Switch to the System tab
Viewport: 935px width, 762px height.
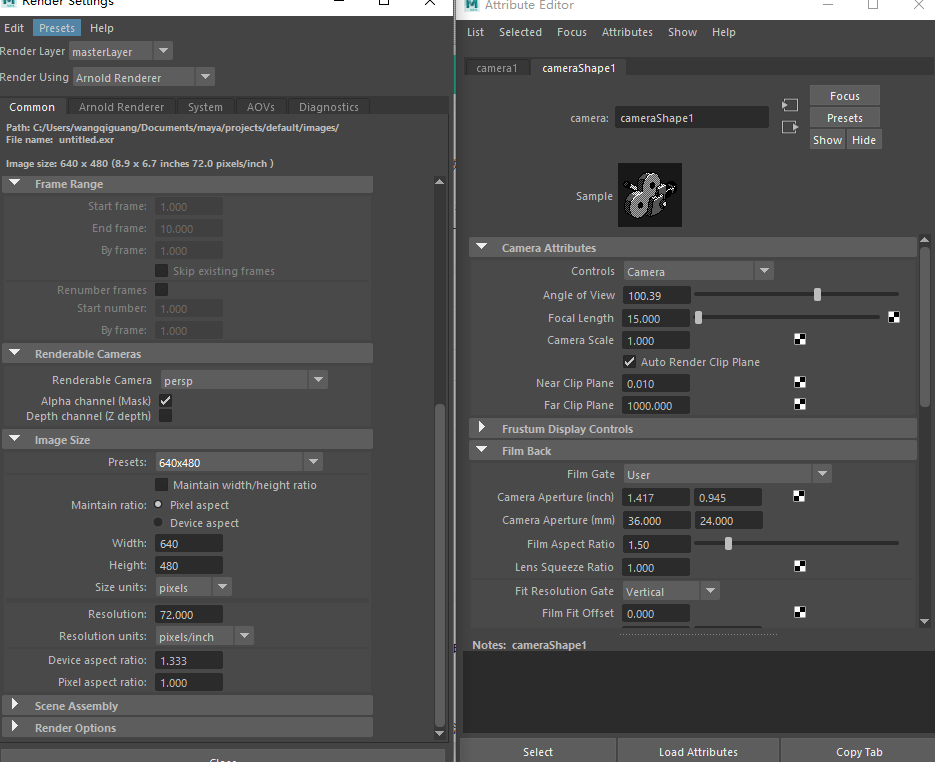[x=205, y=107]
